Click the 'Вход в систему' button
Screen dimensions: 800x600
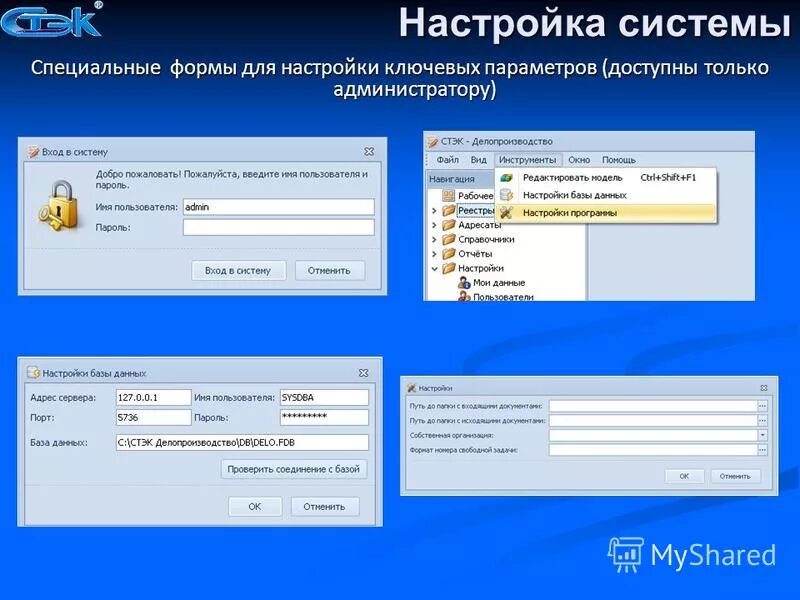(238, 270)
